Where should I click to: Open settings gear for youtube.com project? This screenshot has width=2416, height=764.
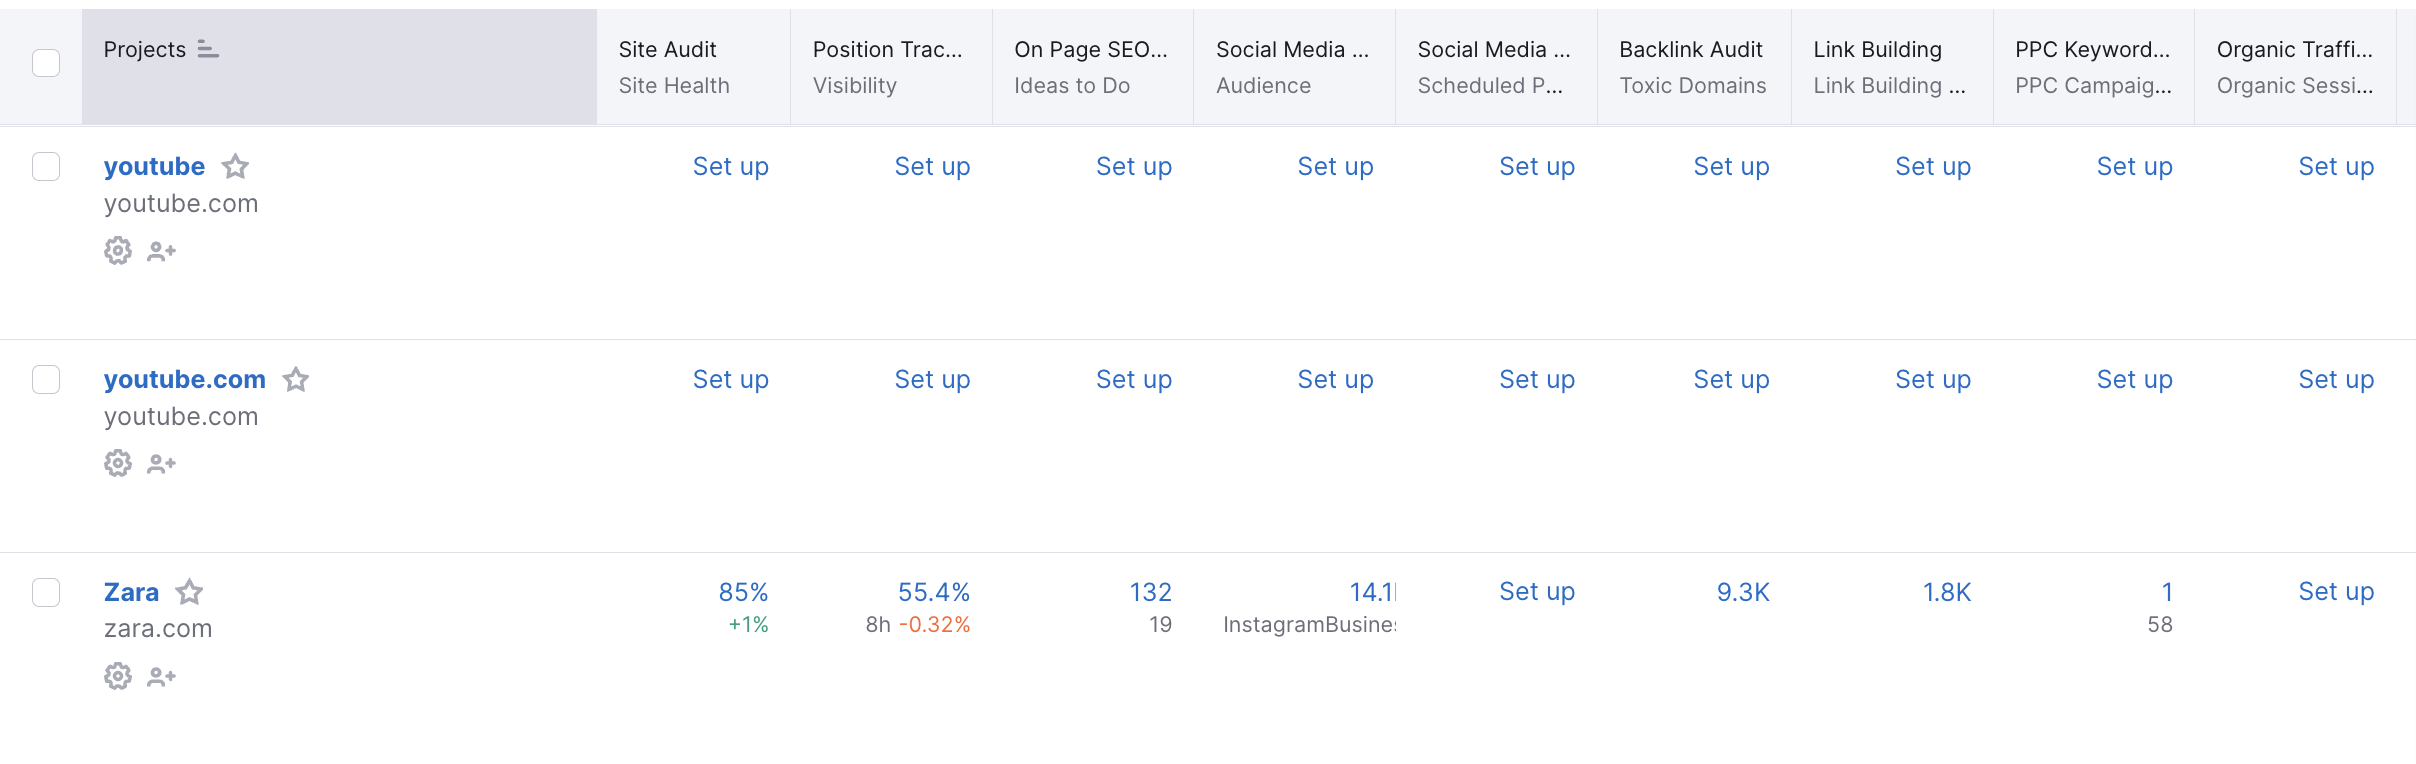(118, 464)
